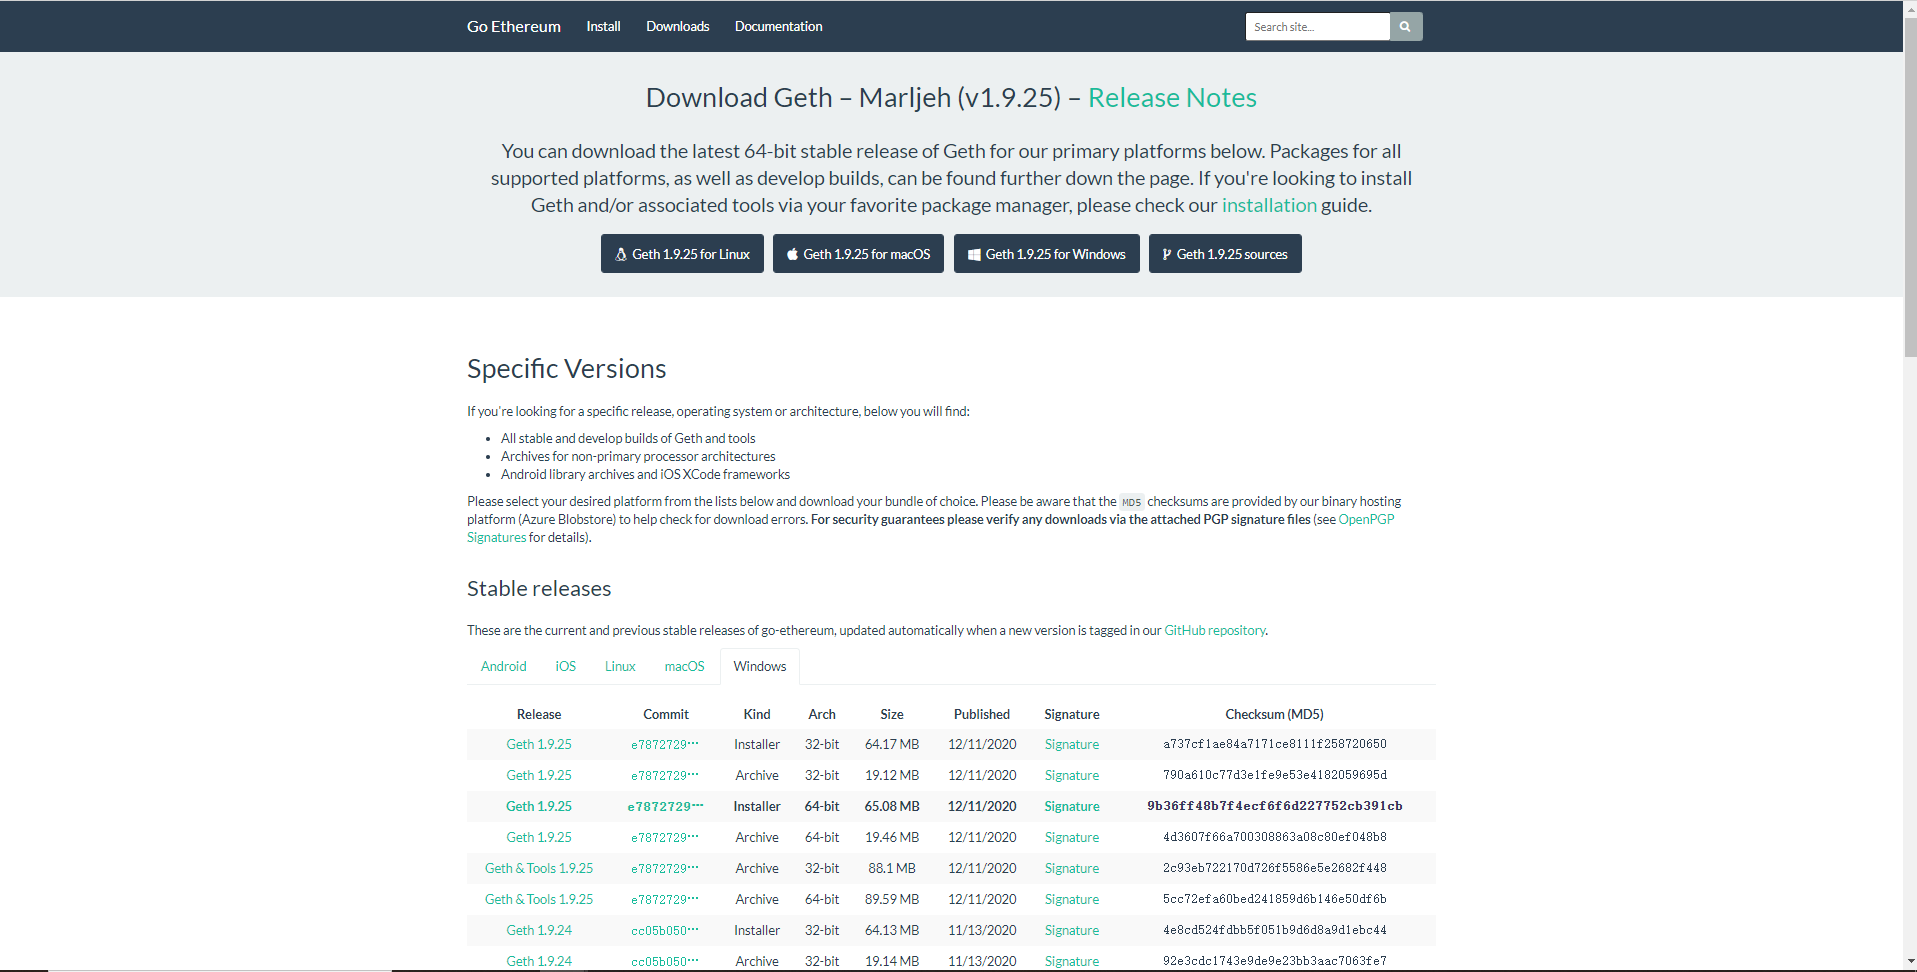Open the Install menu item

[x=603, y=27]
